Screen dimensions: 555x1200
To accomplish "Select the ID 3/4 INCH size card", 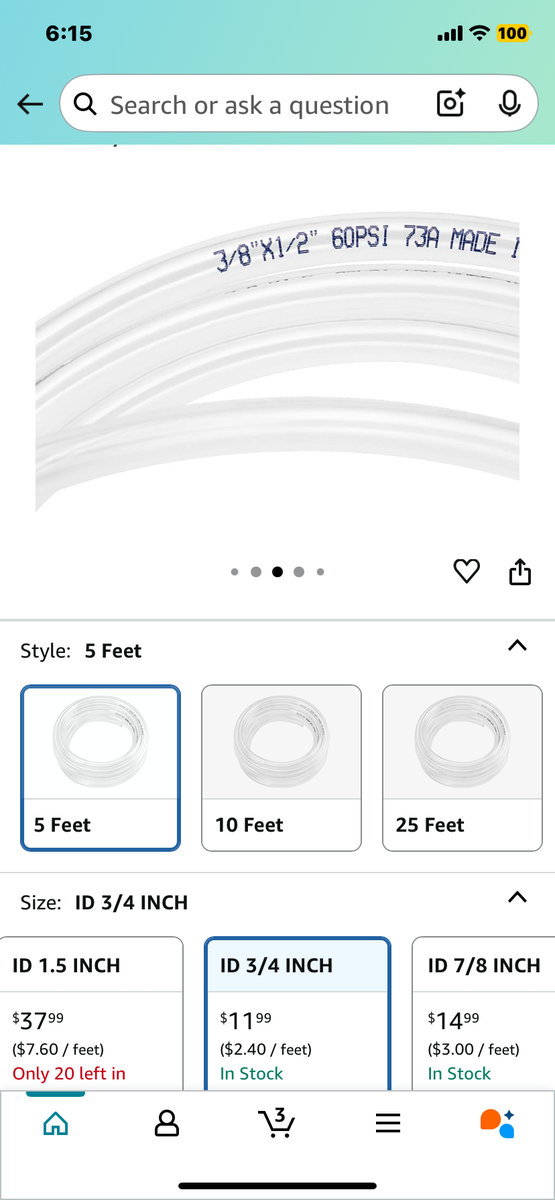I will pos(297,1014).
